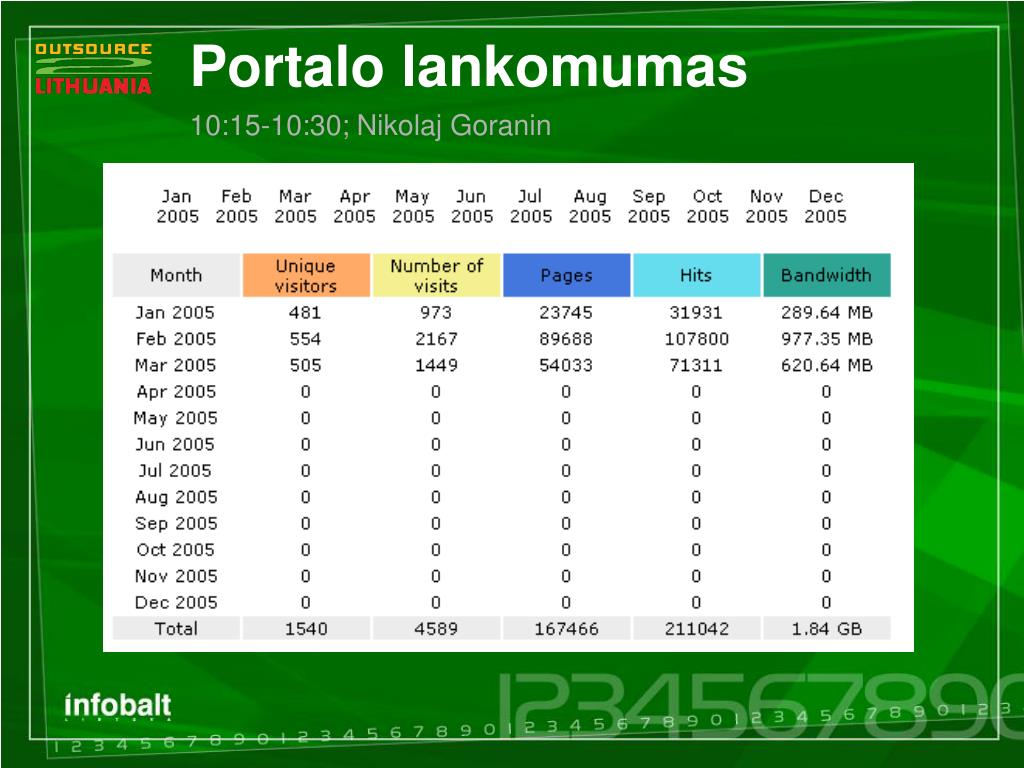The image size is (1024, 768).
Task: Click the 'Jul 2005' label in the months strip
Action: [530, 206]
